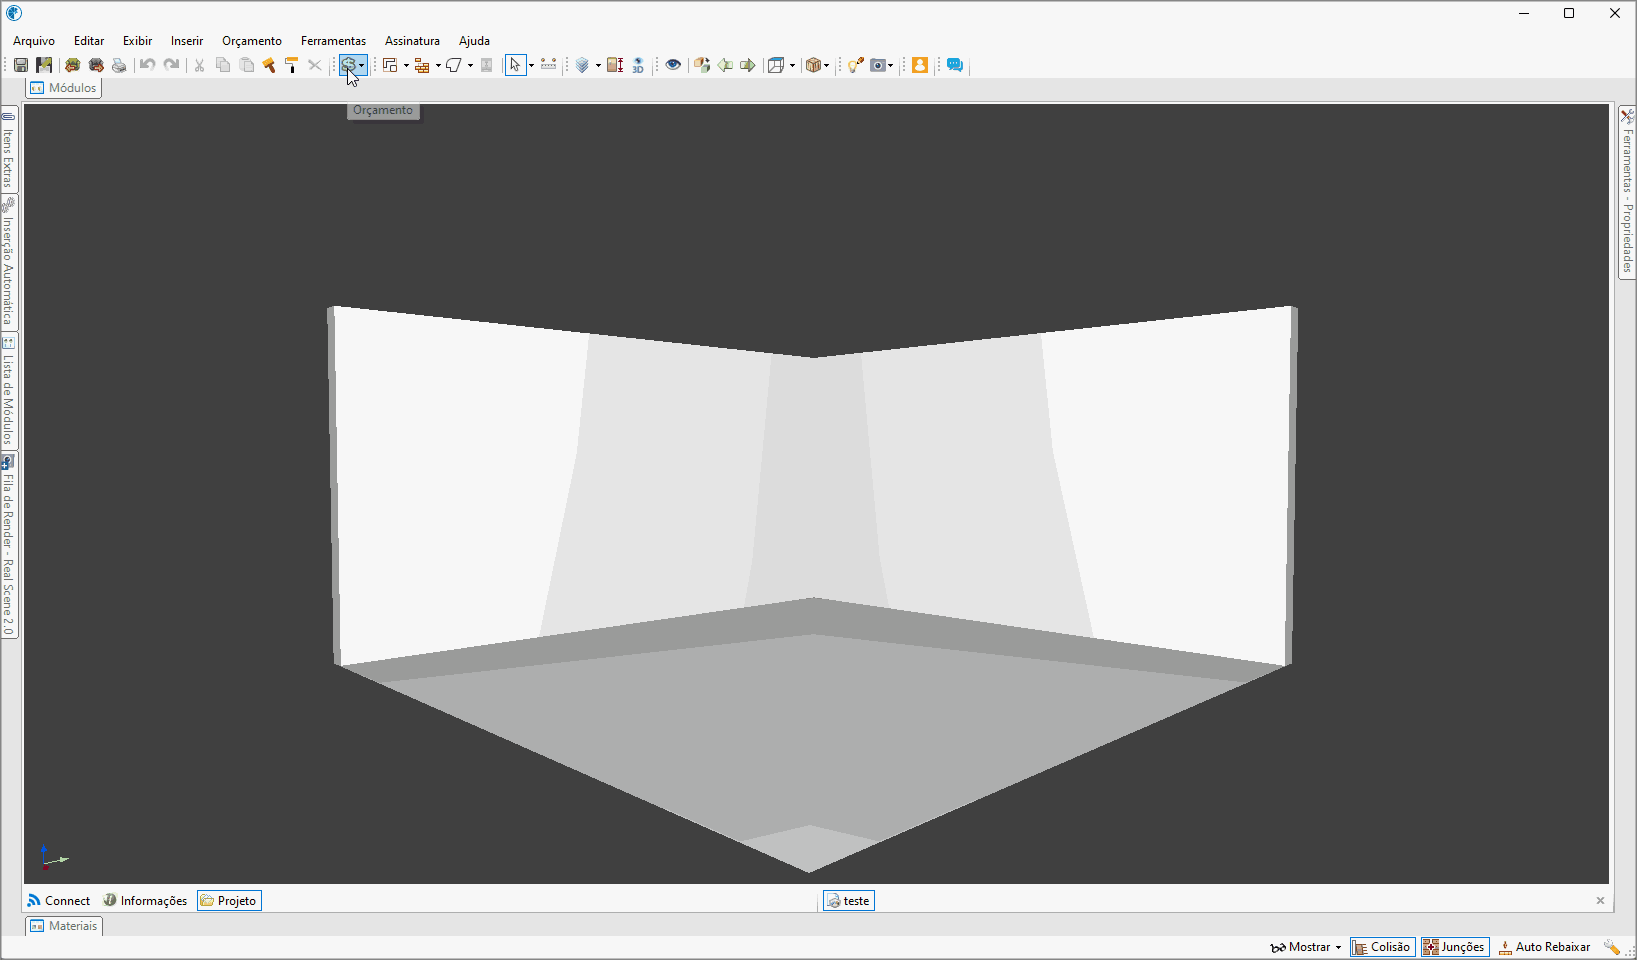Image resolution: width=1637 pixels, height=960 pixels.
Task: Open dropdown arrow next to Orçamento icon
Action: 362,66
